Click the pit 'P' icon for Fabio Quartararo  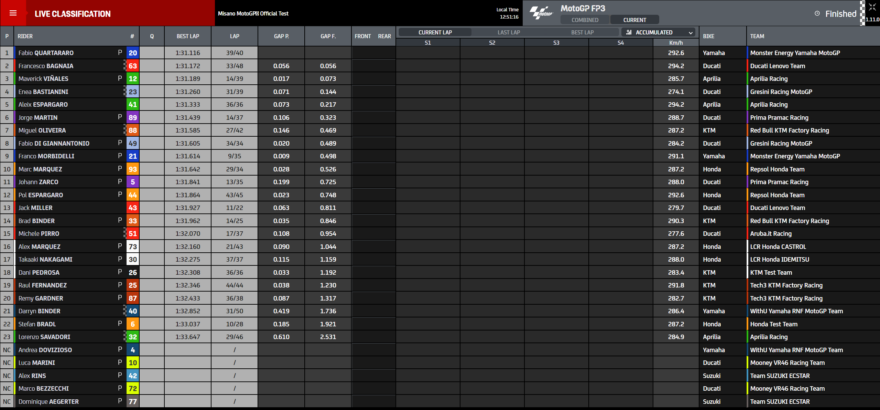point(119,52)
